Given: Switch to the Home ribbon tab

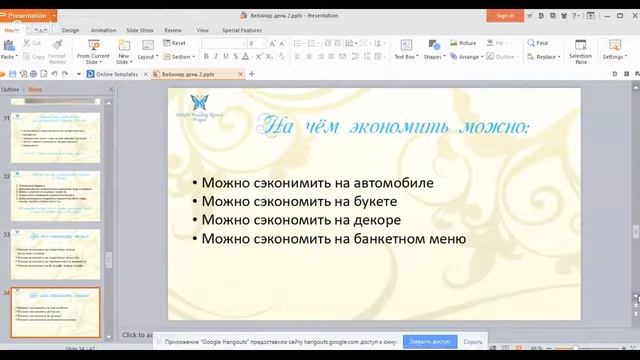Looking at the screenshot, I should pos(12,30).
